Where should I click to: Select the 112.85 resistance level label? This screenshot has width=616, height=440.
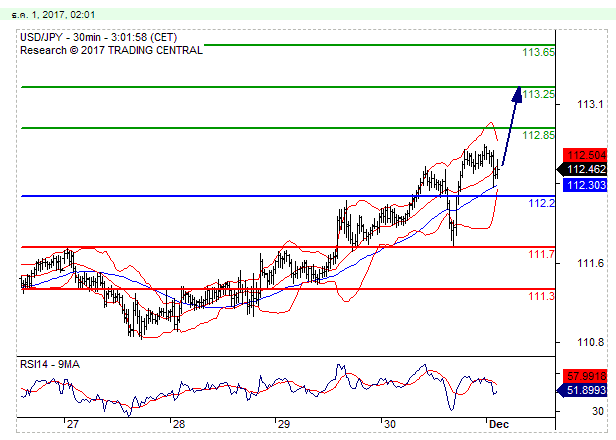540,135
